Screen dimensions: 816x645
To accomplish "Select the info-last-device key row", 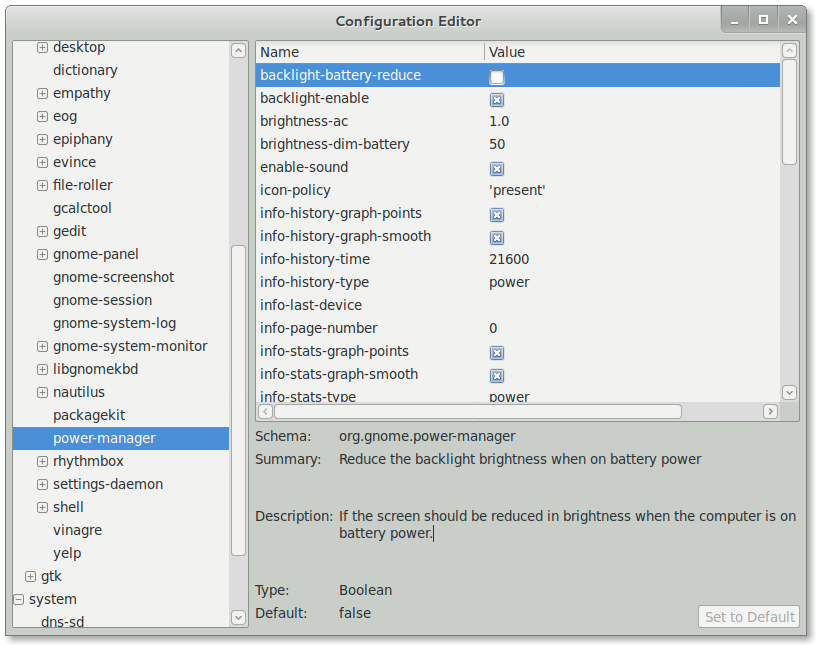I will click(518, 305).
